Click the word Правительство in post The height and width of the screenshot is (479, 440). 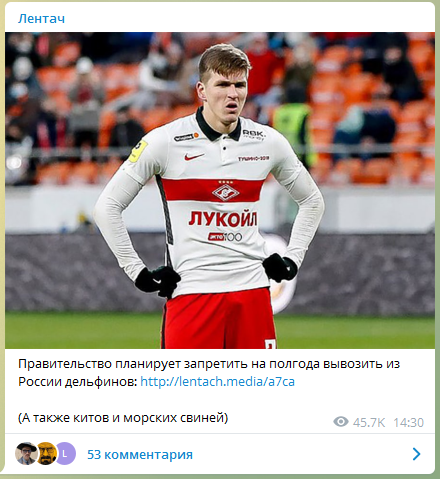[x=65, y=364]
